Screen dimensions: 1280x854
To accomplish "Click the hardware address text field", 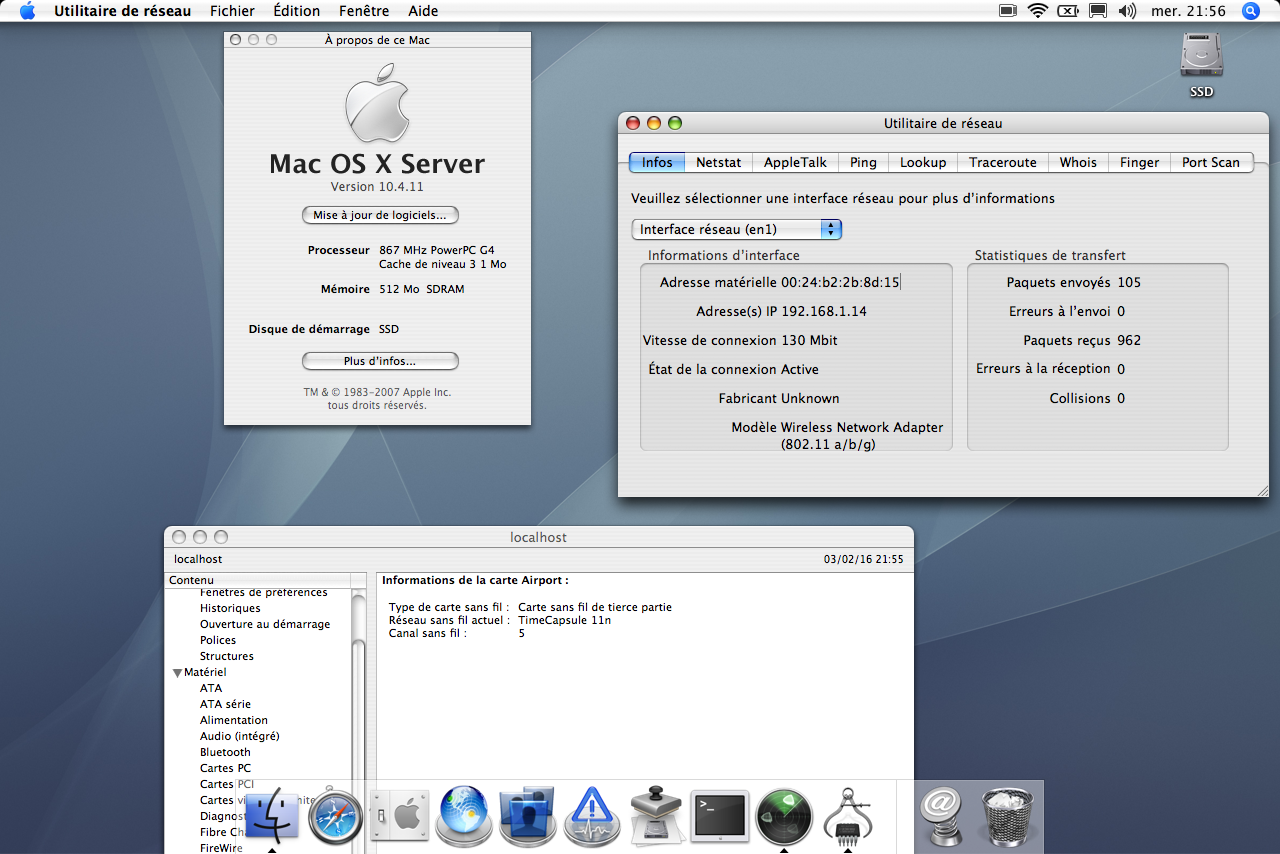I will (840, 282).
